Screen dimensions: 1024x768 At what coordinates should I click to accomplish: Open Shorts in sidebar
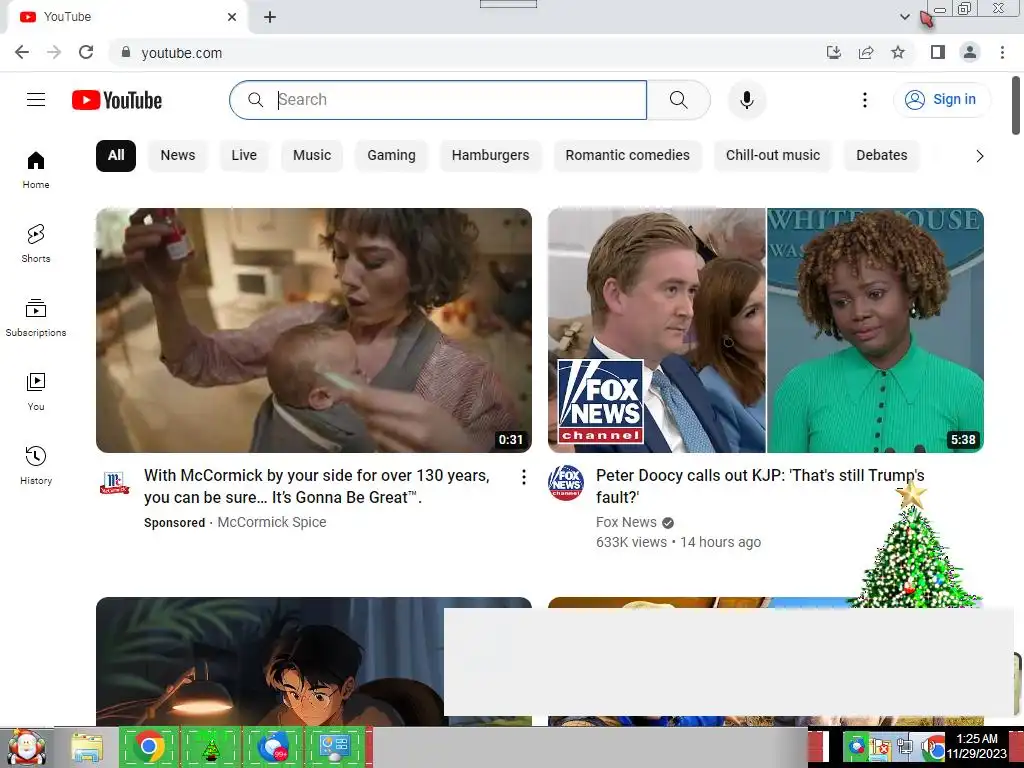coord(36,244)
